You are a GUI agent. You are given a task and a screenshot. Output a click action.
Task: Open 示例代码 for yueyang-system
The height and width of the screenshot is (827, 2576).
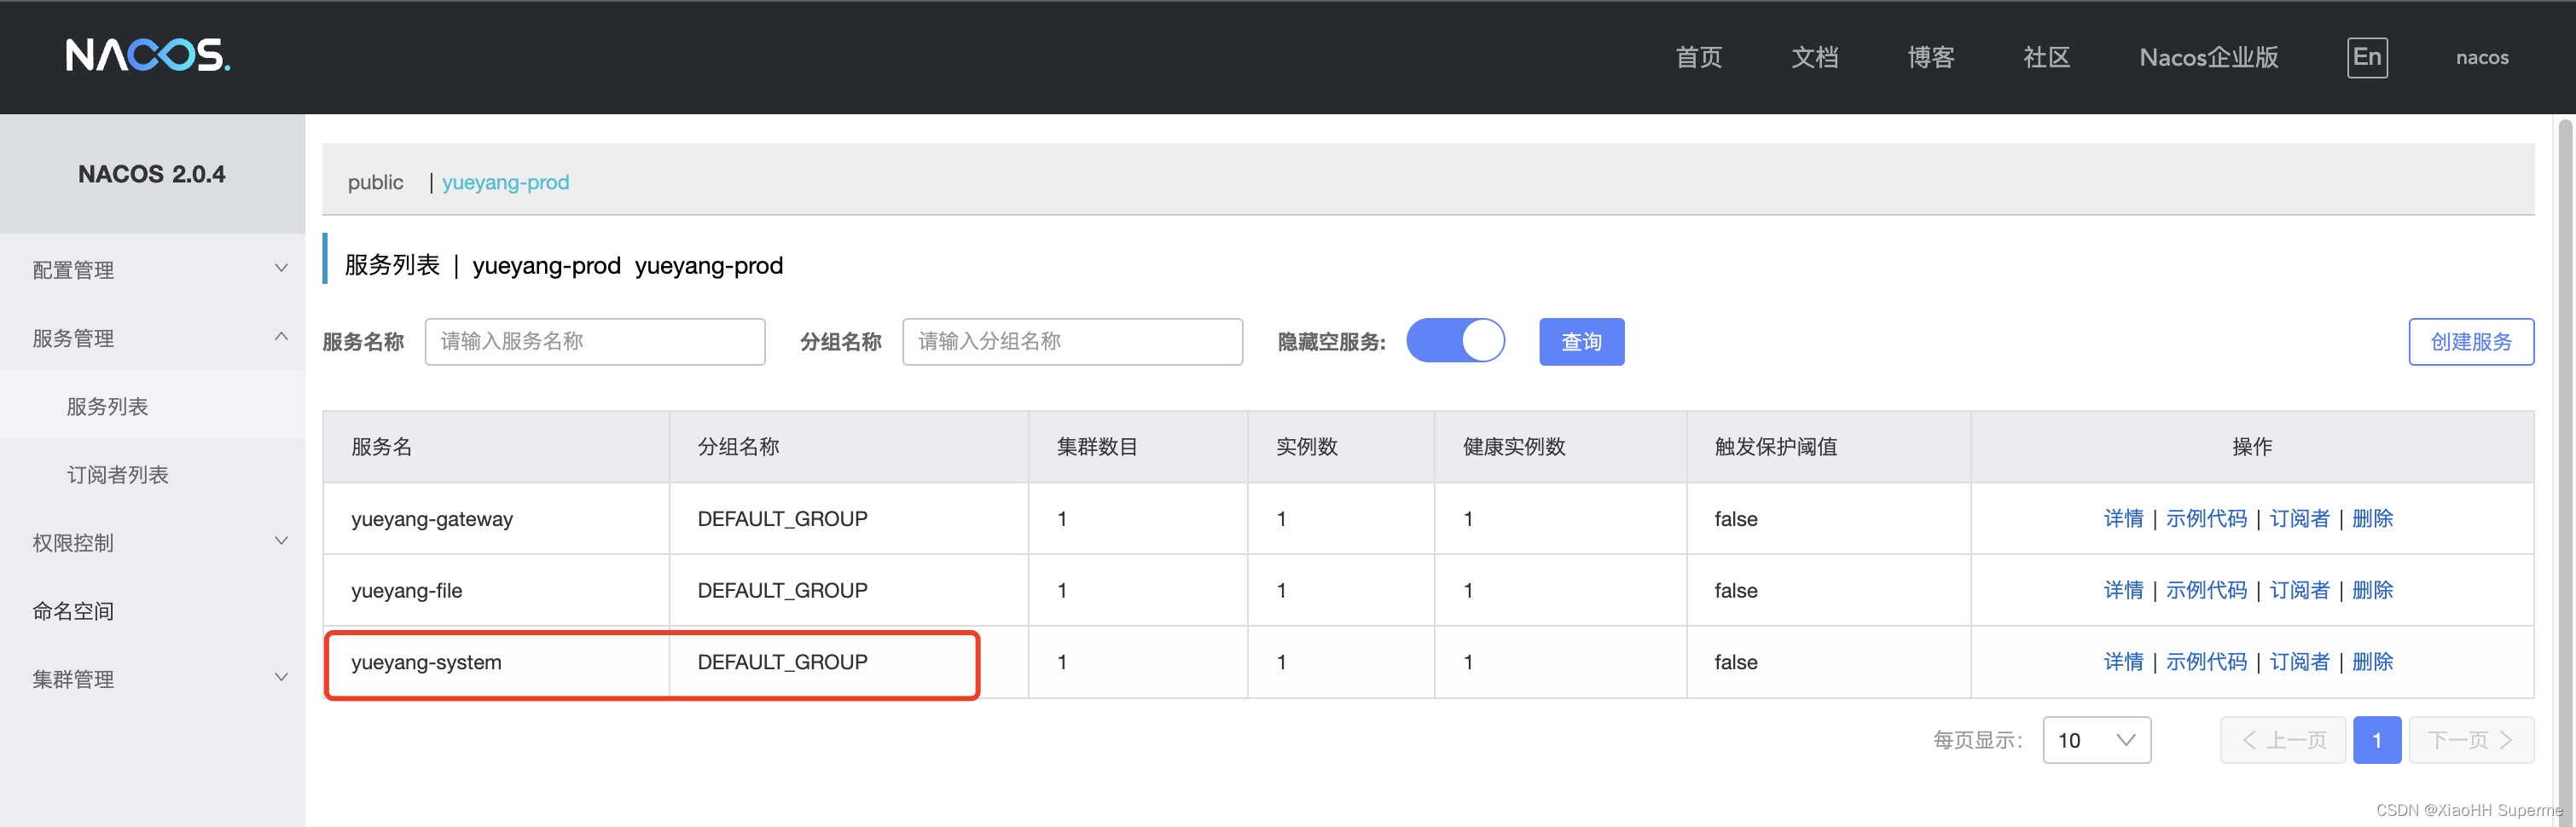(2206, 661)
